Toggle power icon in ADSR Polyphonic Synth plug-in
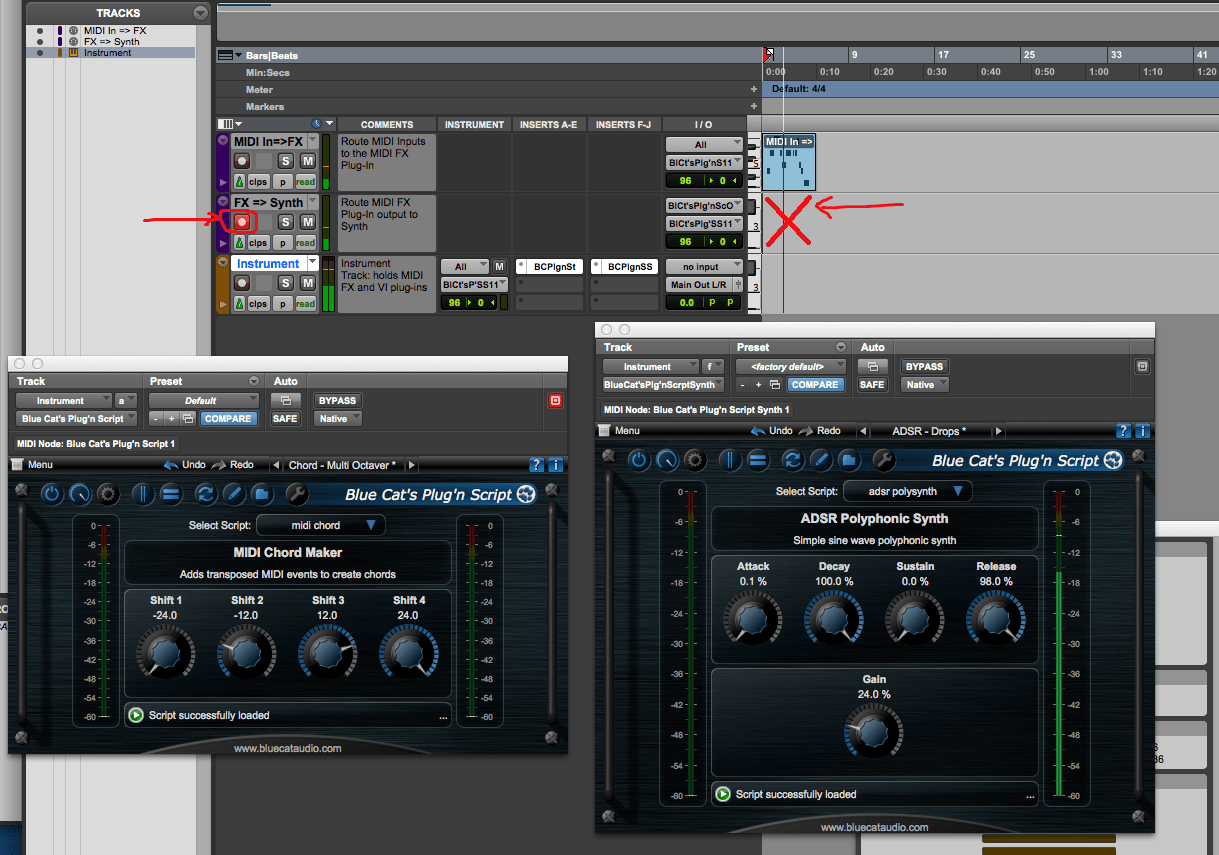Image resolution: width=1219 pixels, height=855 pixels. (x=639, y=459)
